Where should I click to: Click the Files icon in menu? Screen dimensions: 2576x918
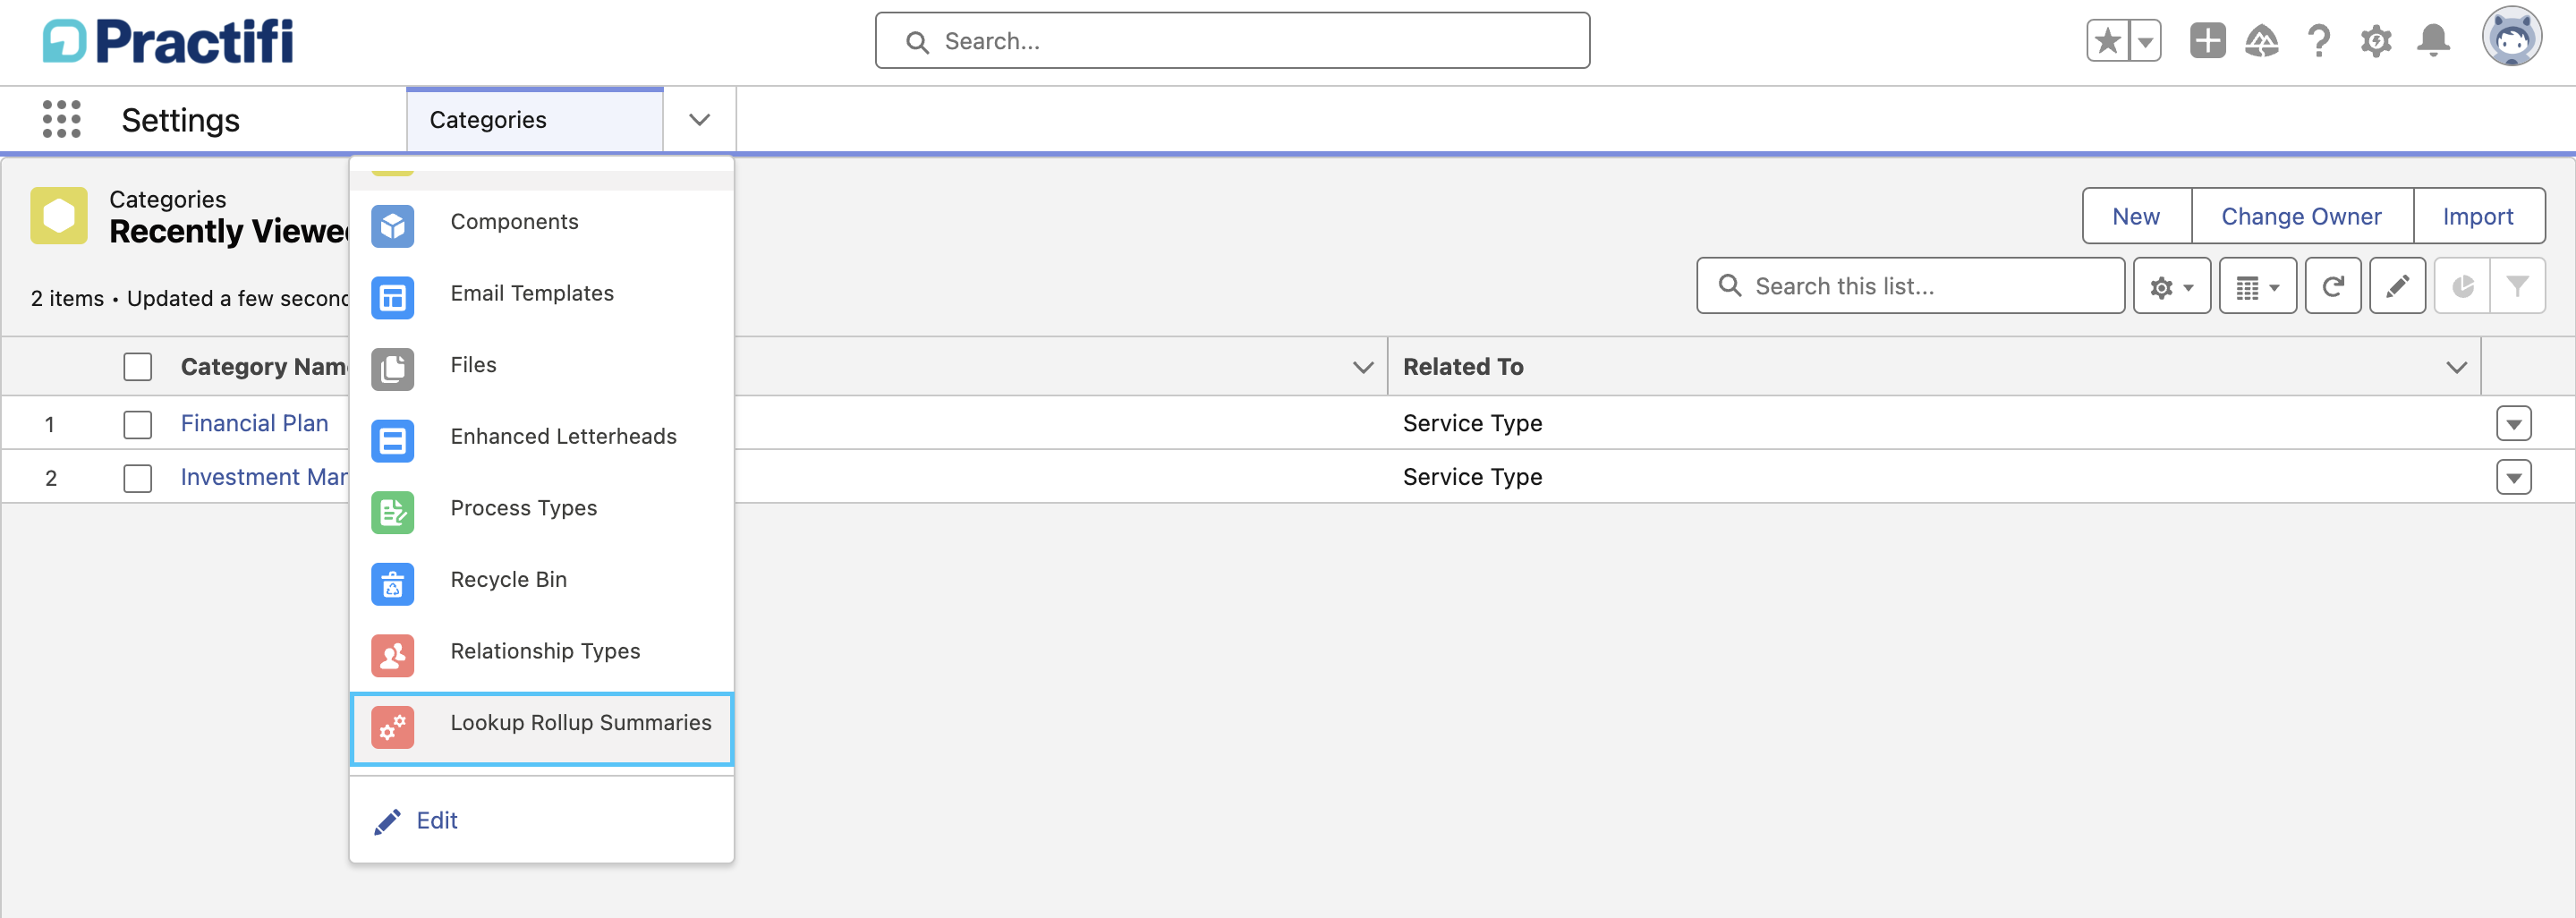click(x=392, y=369)
